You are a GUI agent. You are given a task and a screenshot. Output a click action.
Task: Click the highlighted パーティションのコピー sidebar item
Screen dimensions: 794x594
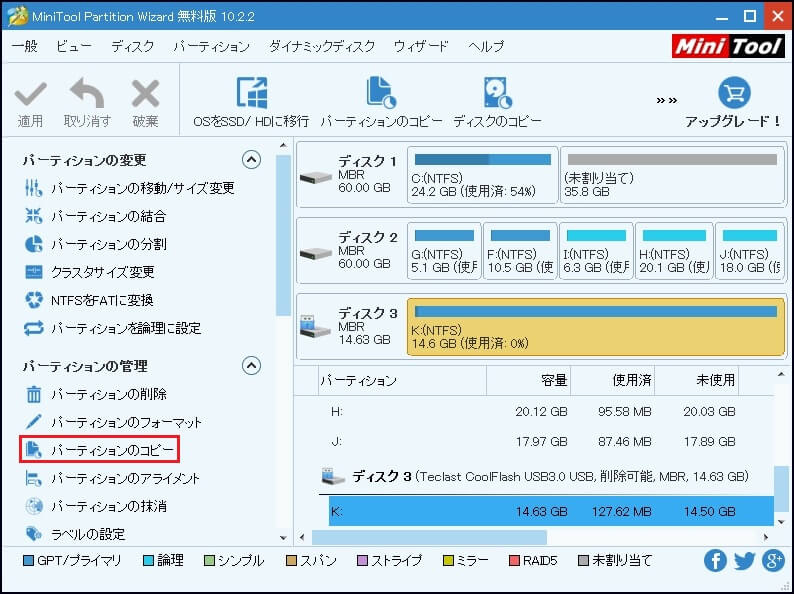coord(99,450)
